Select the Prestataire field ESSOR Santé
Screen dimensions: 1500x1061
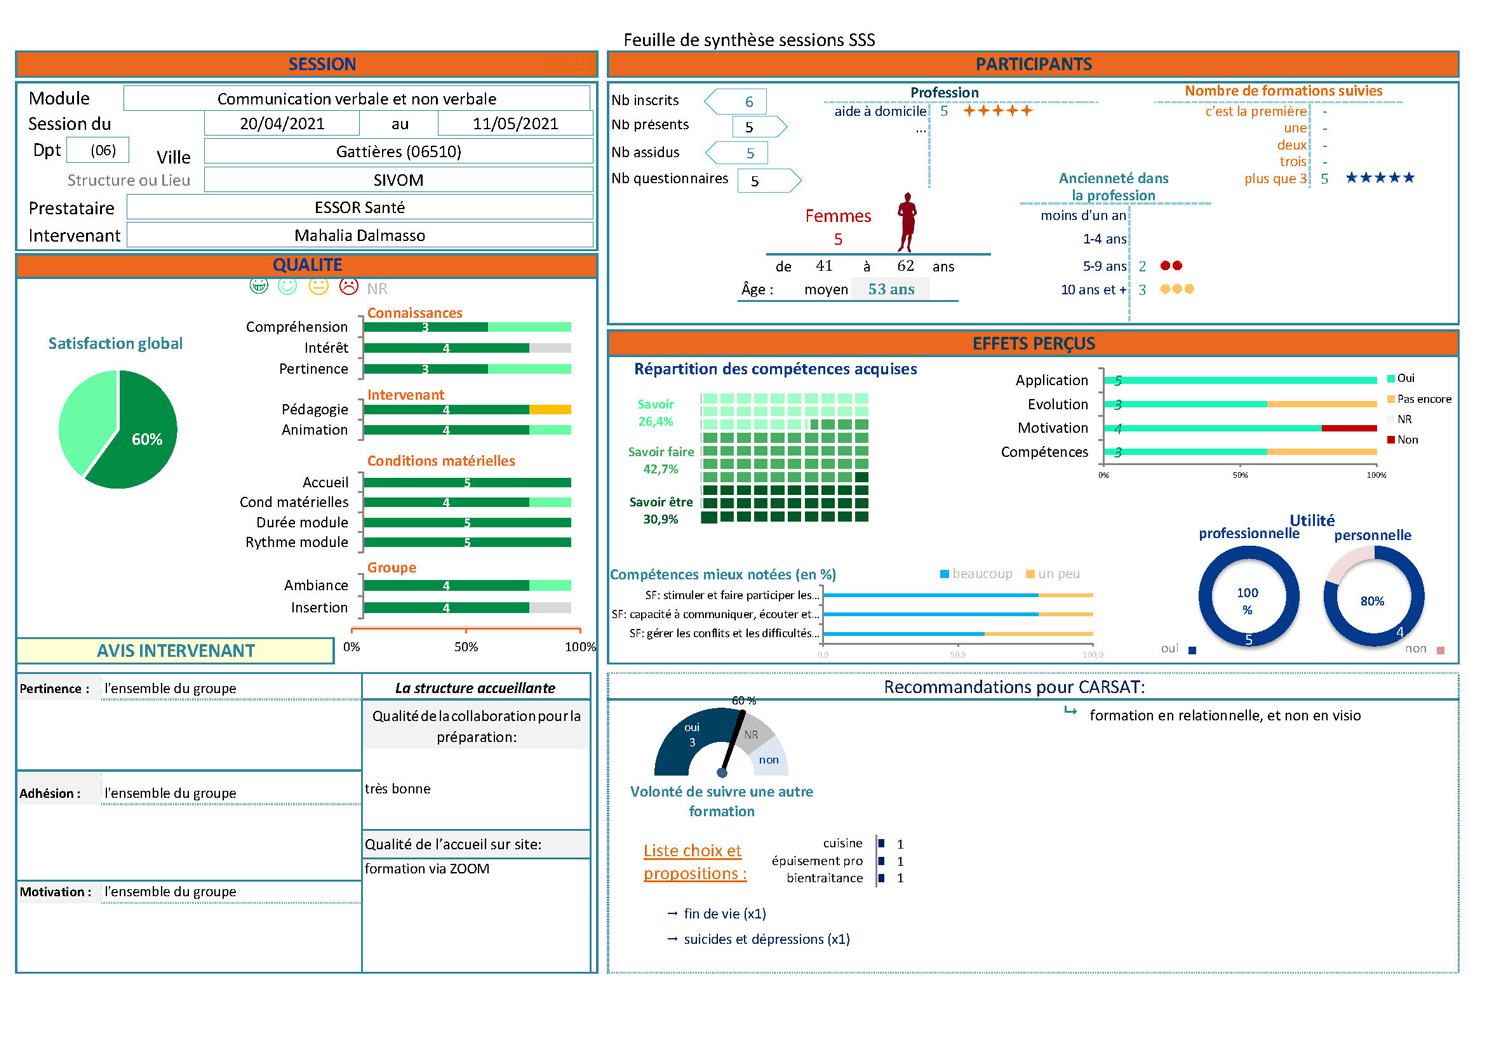click(360, 207)
